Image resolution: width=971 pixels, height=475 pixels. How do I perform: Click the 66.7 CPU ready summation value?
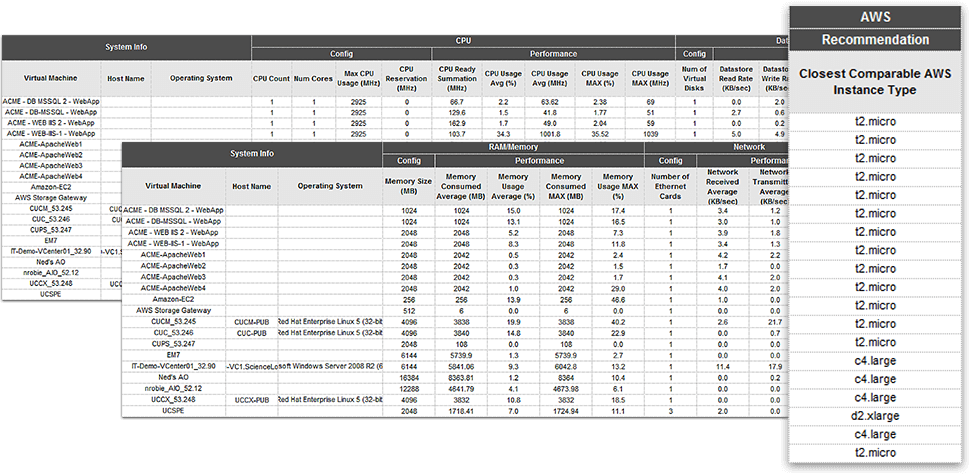[457, 102]
